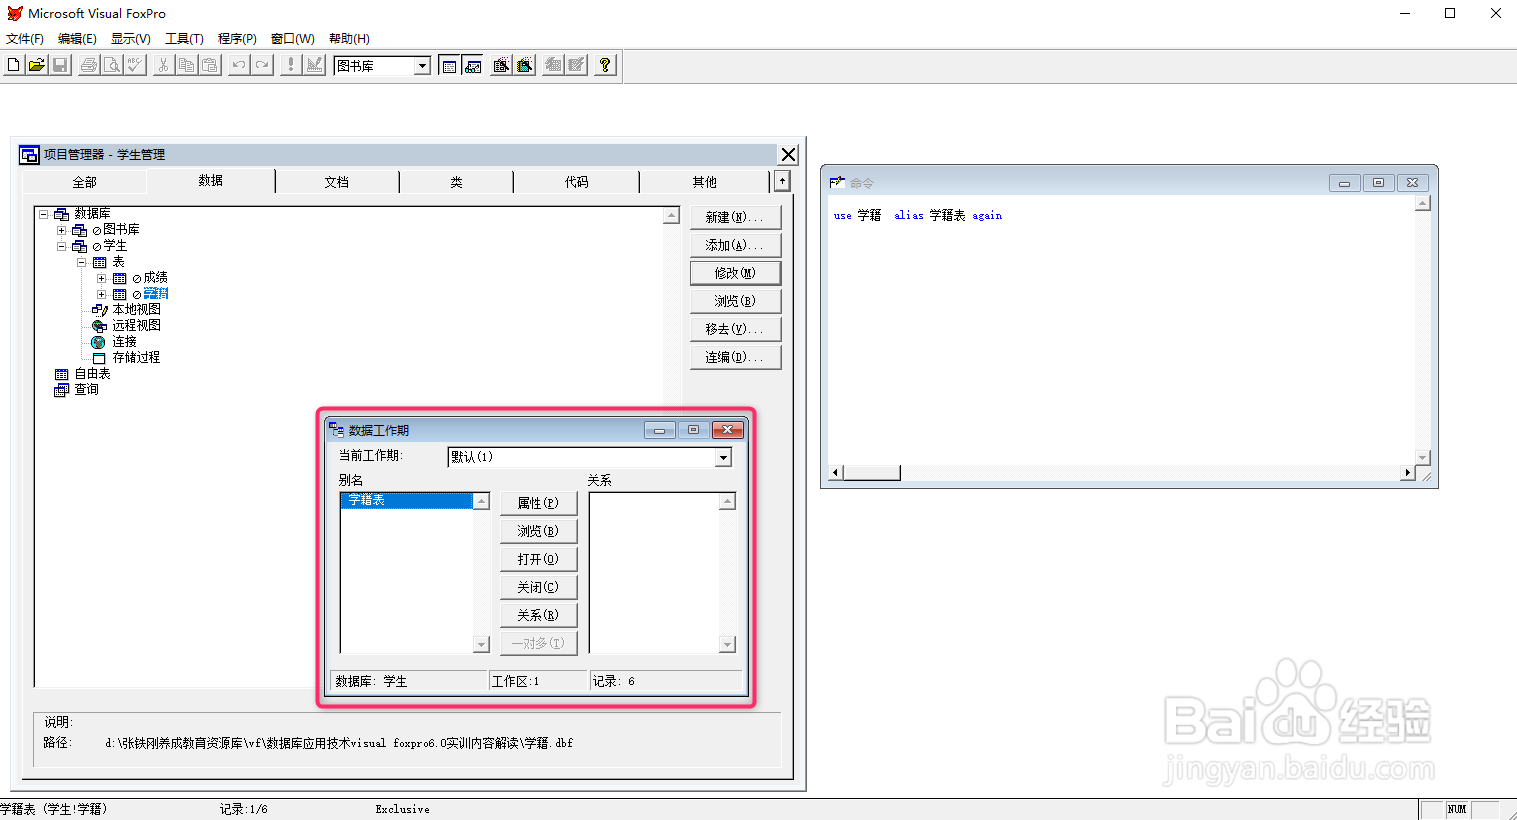Select 连接 in the project tree
1517x820 pixels.
point(124,342)
